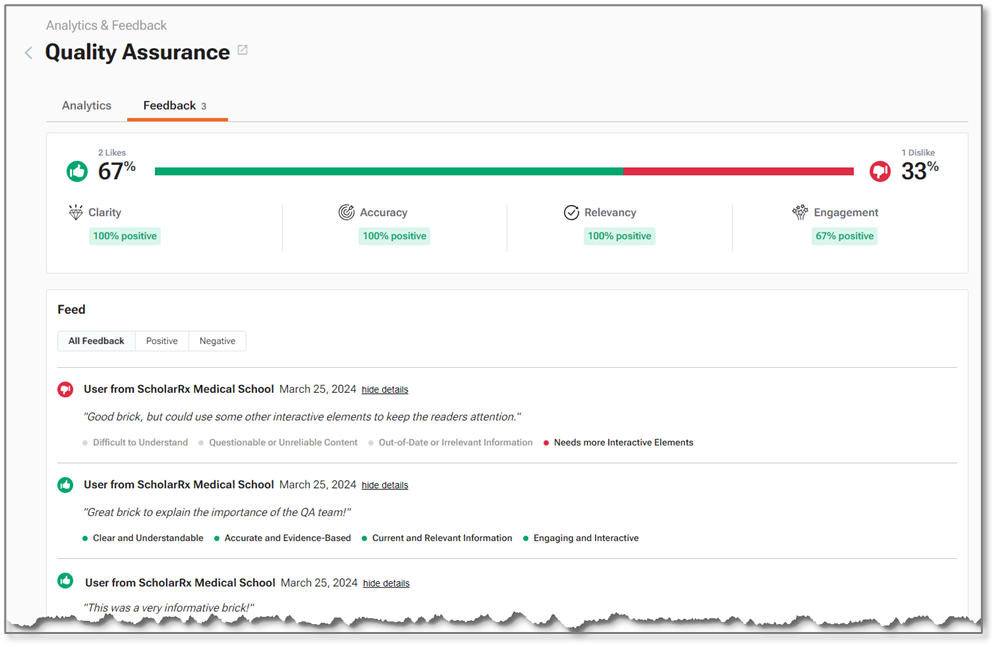This screenshot has height=647, width=996.
Task: Hide details of the informative brick feedback
Action: pos(386,583)
